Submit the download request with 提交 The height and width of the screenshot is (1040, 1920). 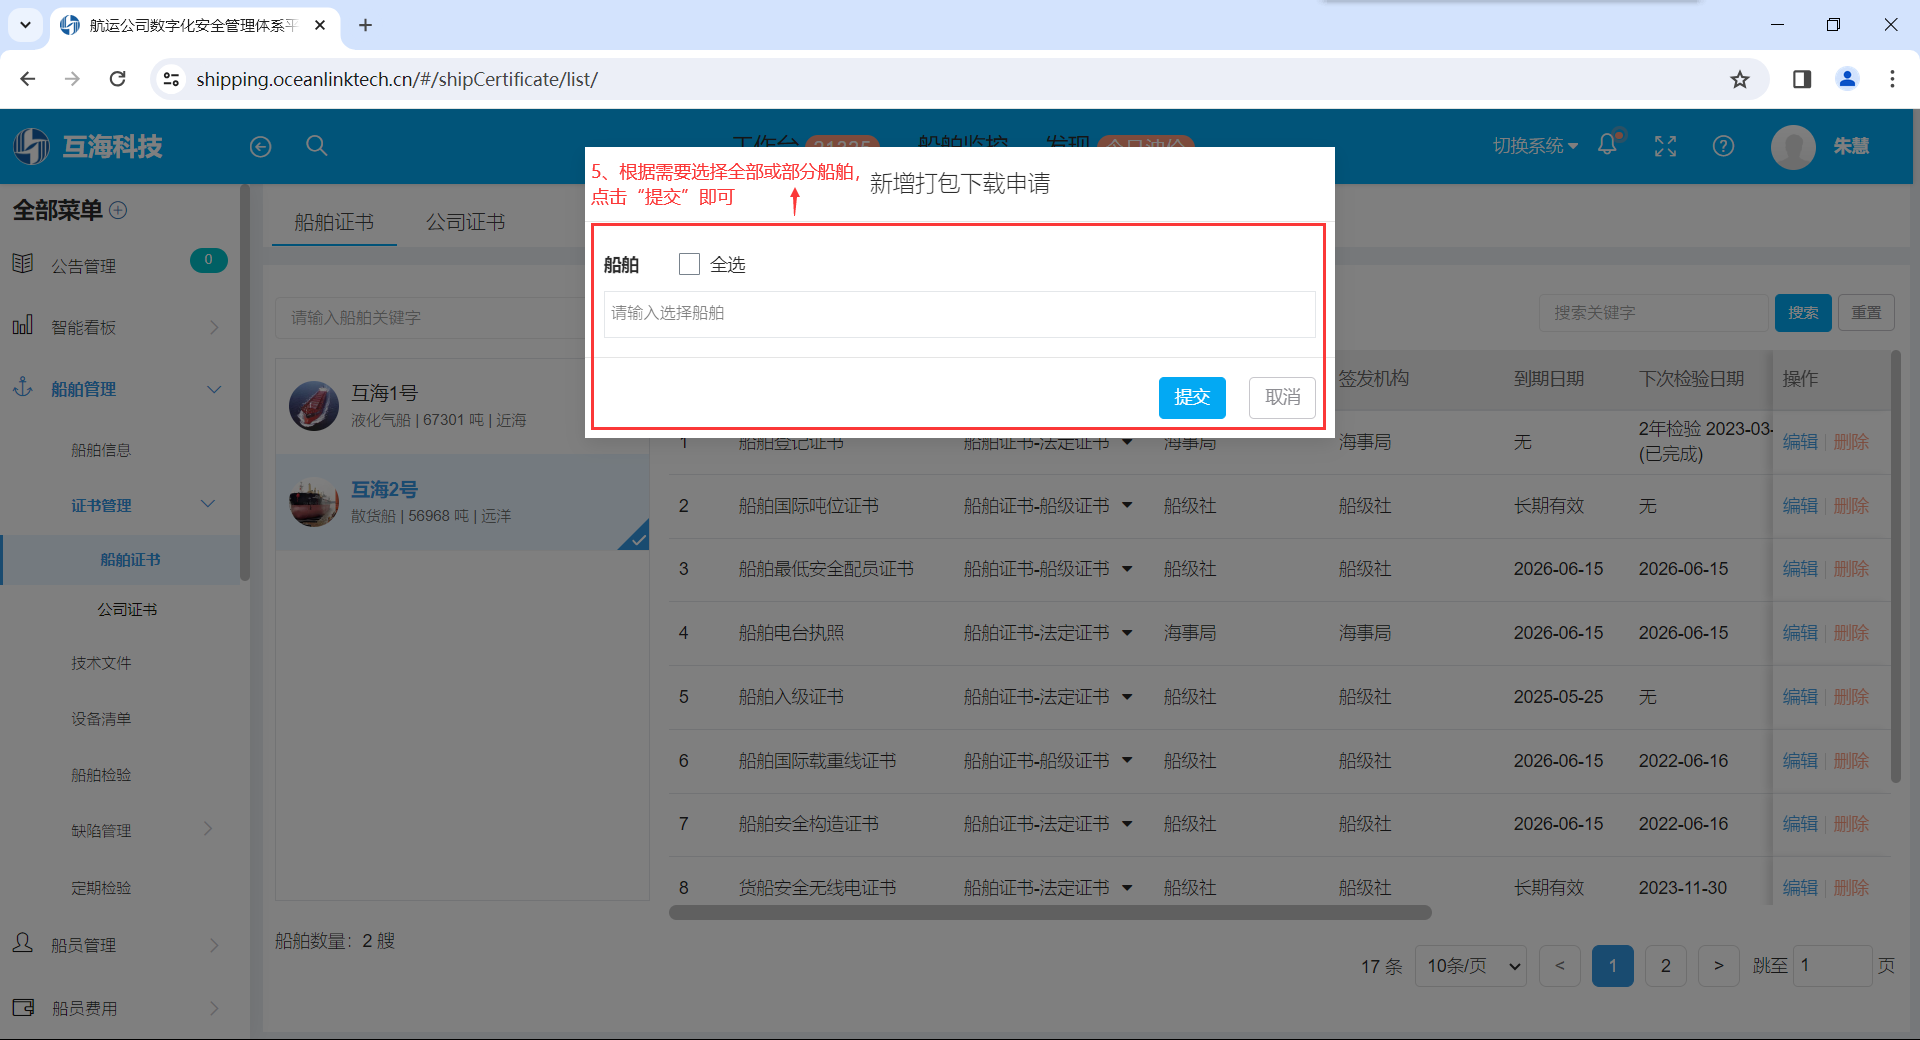tap(1192, 397)
